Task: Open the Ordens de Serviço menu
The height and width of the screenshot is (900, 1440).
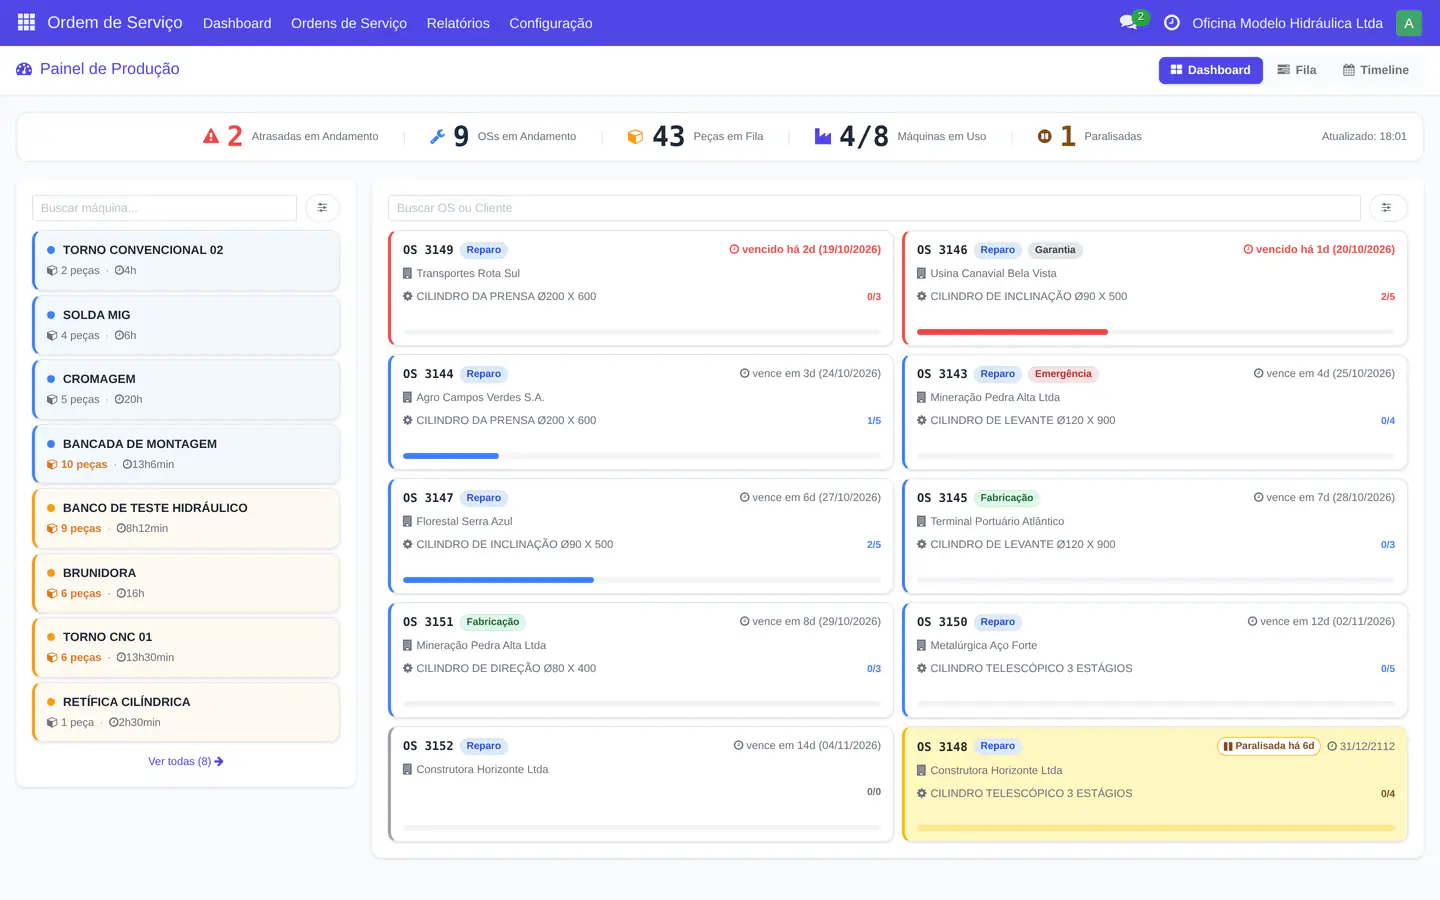Action: pyautogui.click(x=349, y=23)
